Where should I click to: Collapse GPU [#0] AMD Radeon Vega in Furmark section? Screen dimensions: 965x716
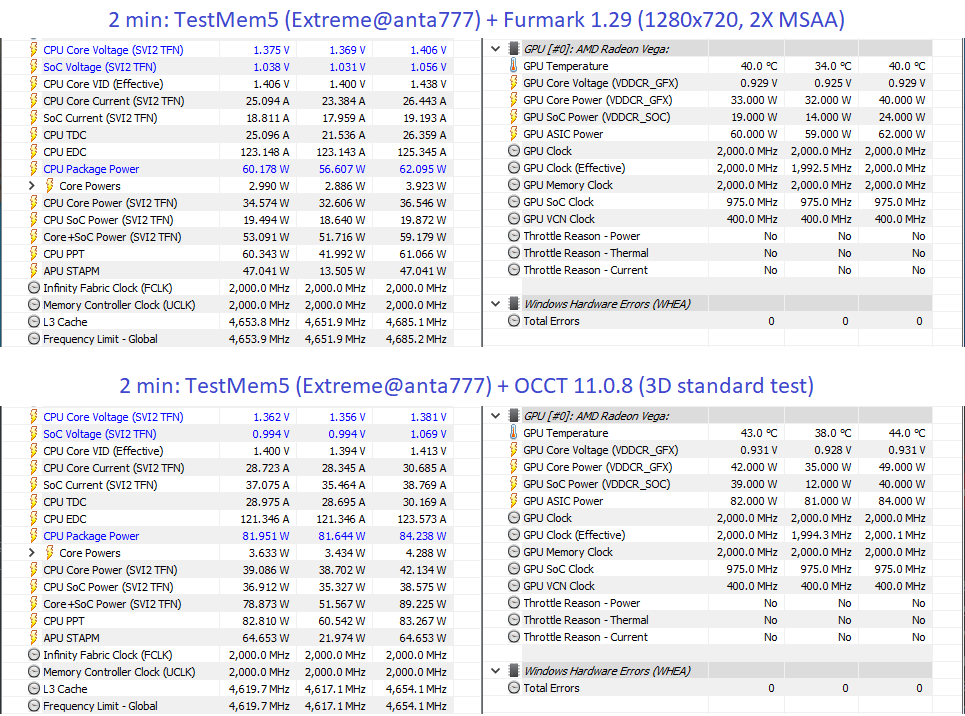coord(495,49)
